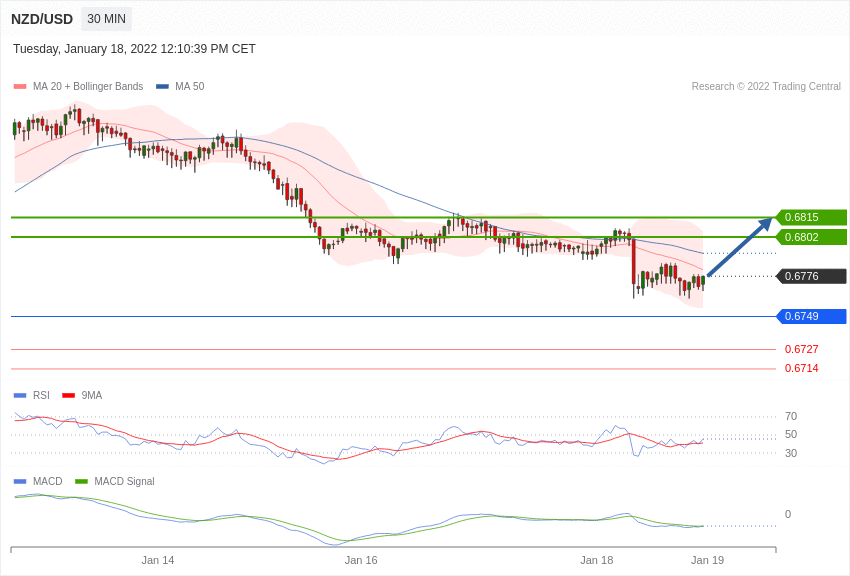This screenshot has width=850, height=576.
Task: Click the RSI legend label
Action: click(41, 396)
